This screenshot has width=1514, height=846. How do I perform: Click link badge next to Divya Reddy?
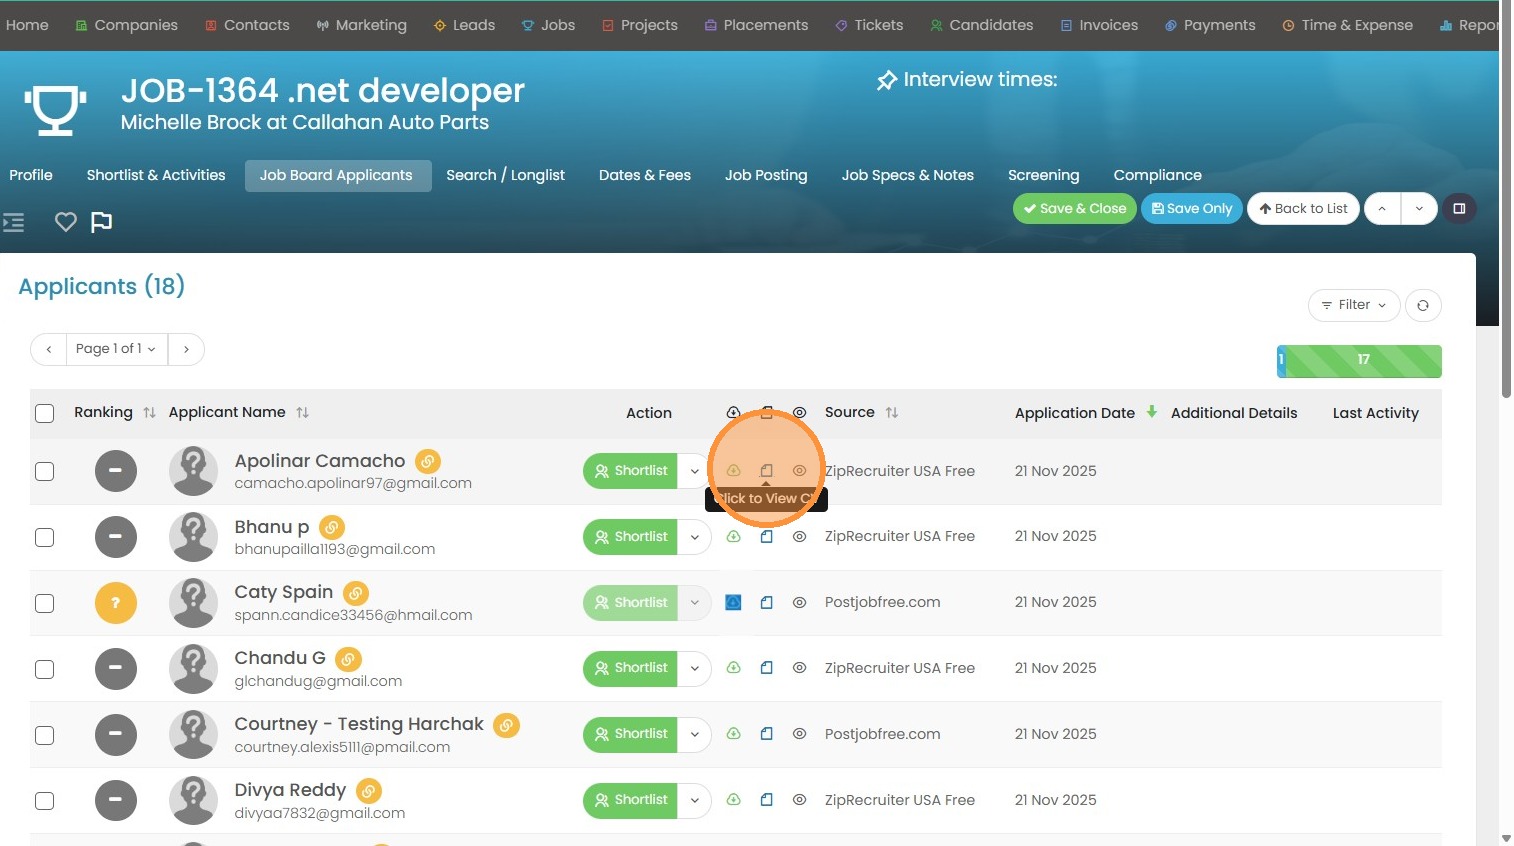(369, 791)
